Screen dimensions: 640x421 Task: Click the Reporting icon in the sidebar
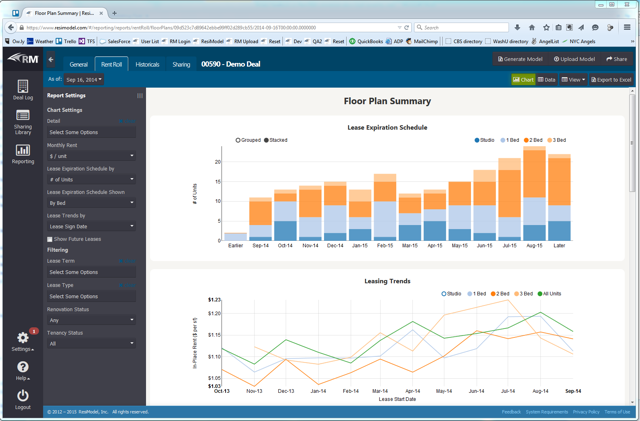tap(22, 152)
